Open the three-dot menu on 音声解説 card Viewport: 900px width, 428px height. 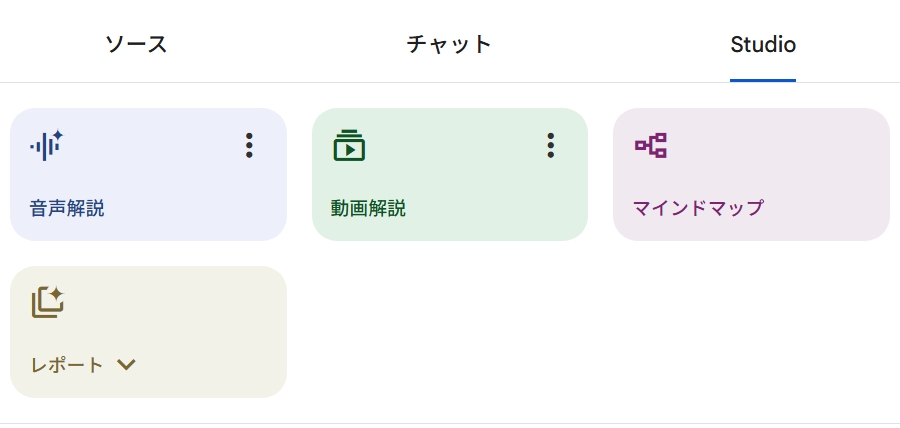point(249,146)
